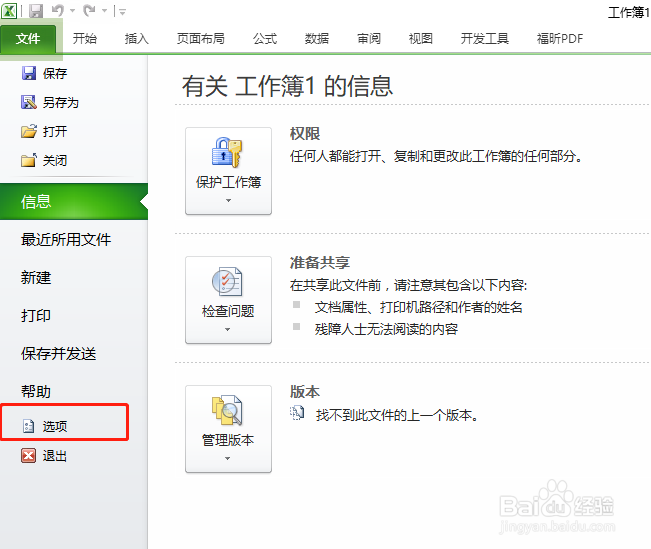Open the redo history dropdown arrow

pos(104,11)
